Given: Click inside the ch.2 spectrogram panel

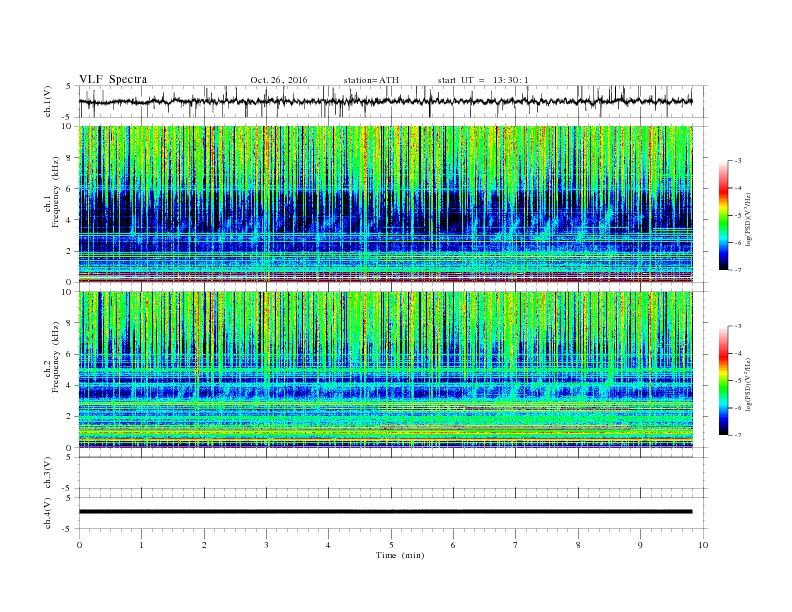Looking at the screenshot, I should [x=386, y=370].
